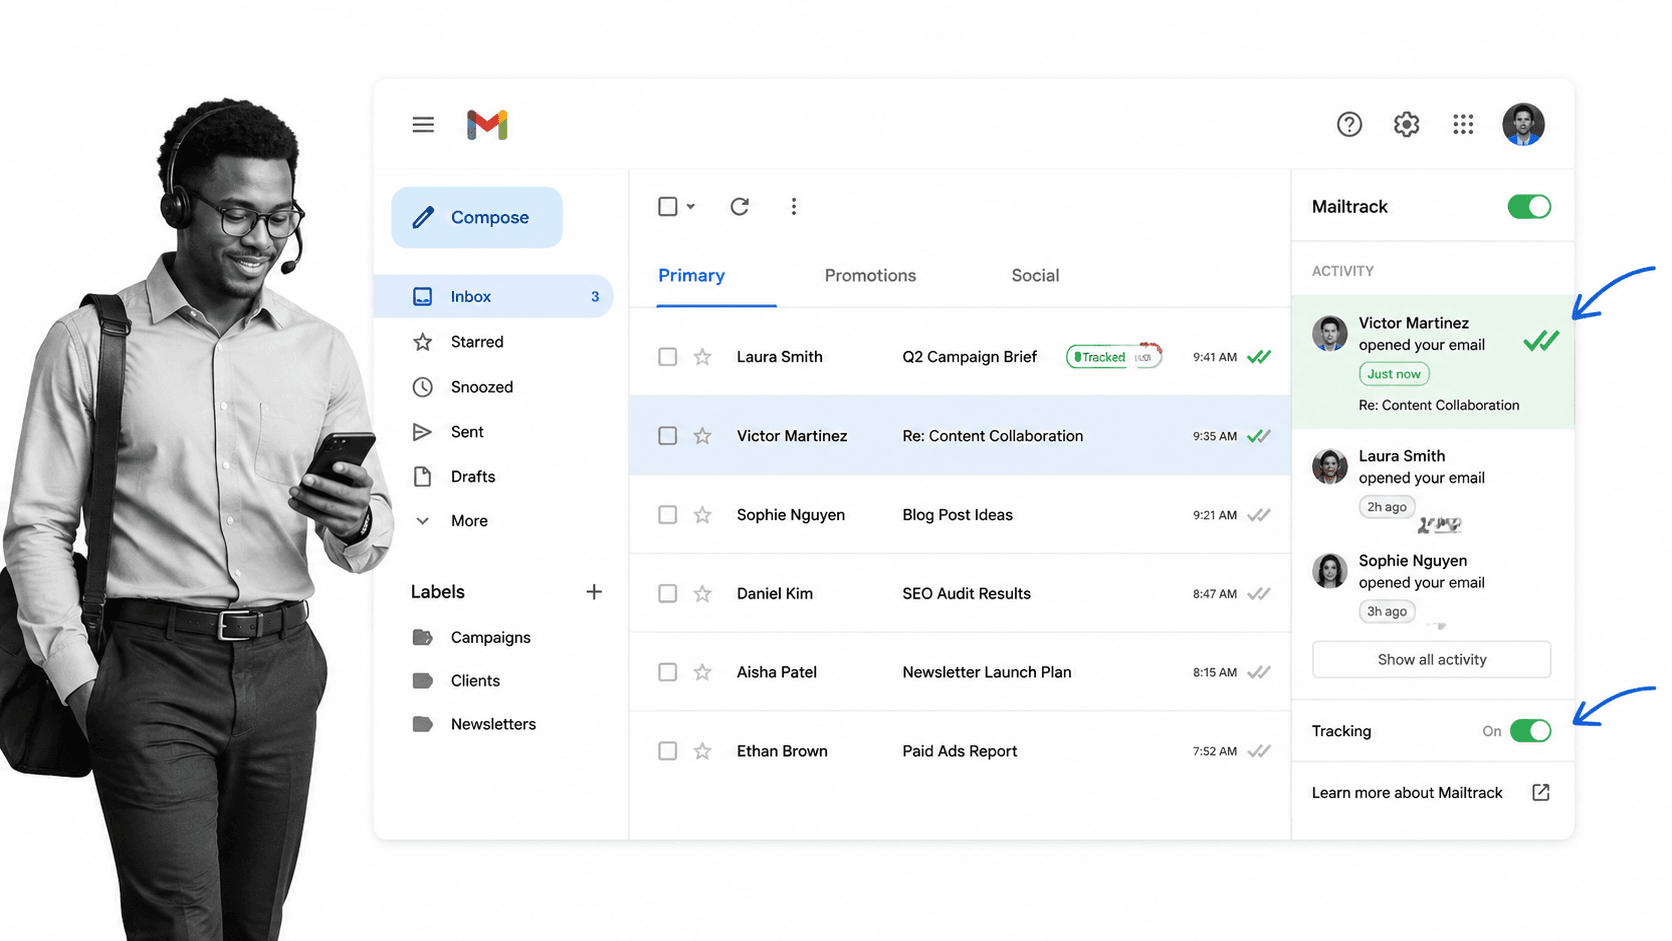Open the Google apps grid

pyautogui.click(x=1463, y=124)
